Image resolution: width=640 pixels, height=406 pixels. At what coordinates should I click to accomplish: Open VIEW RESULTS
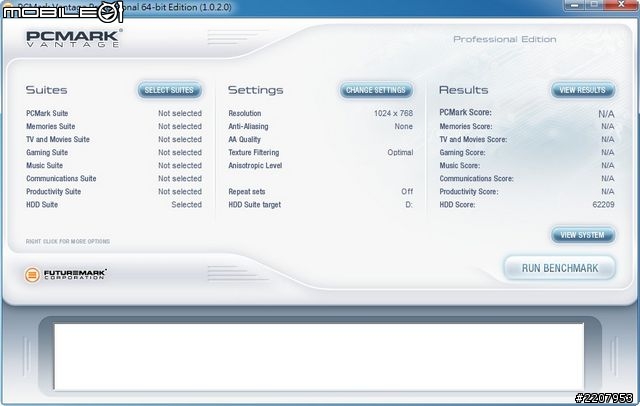point(582,90)
